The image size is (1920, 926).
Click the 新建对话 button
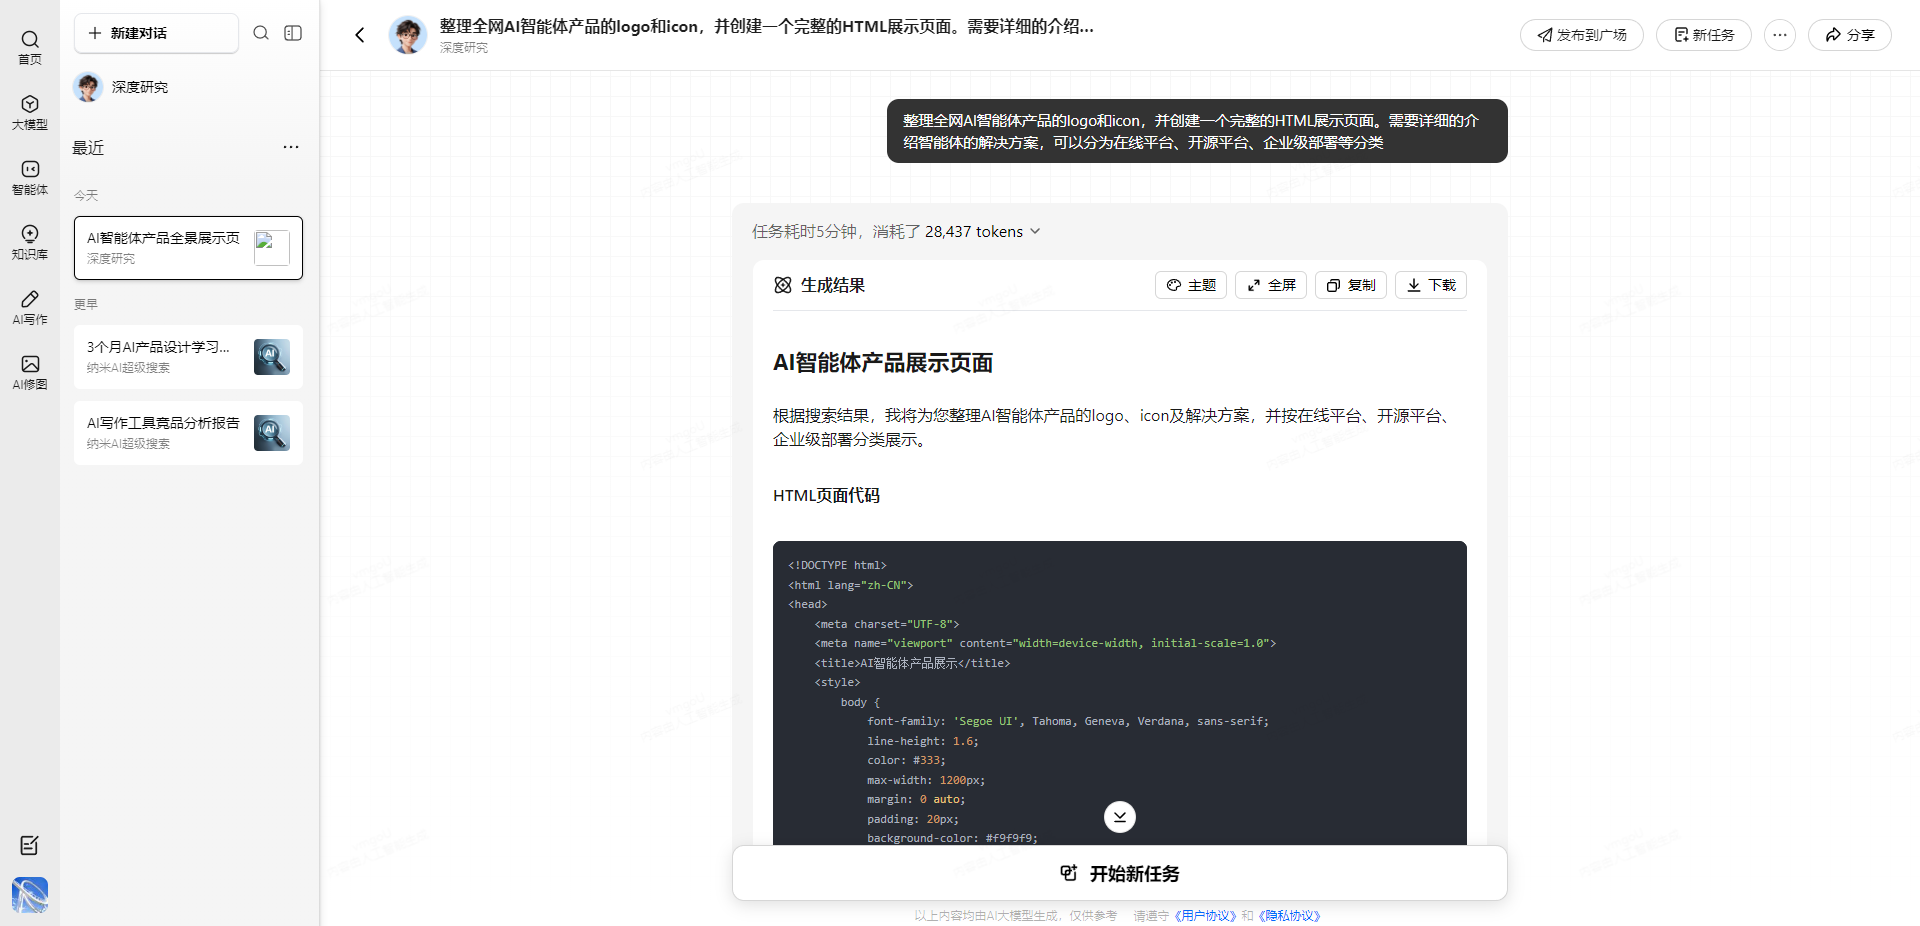tap(156, 33)
